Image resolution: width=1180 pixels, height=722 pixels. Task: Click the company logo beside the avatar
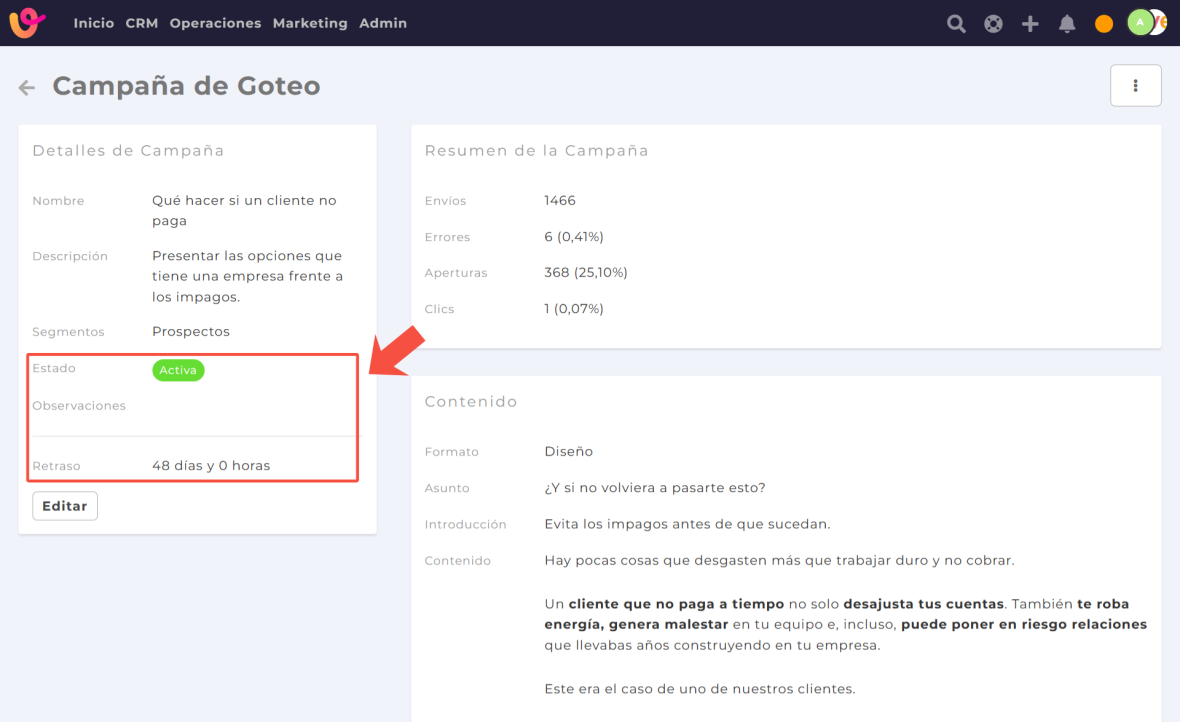(1159, 23)
